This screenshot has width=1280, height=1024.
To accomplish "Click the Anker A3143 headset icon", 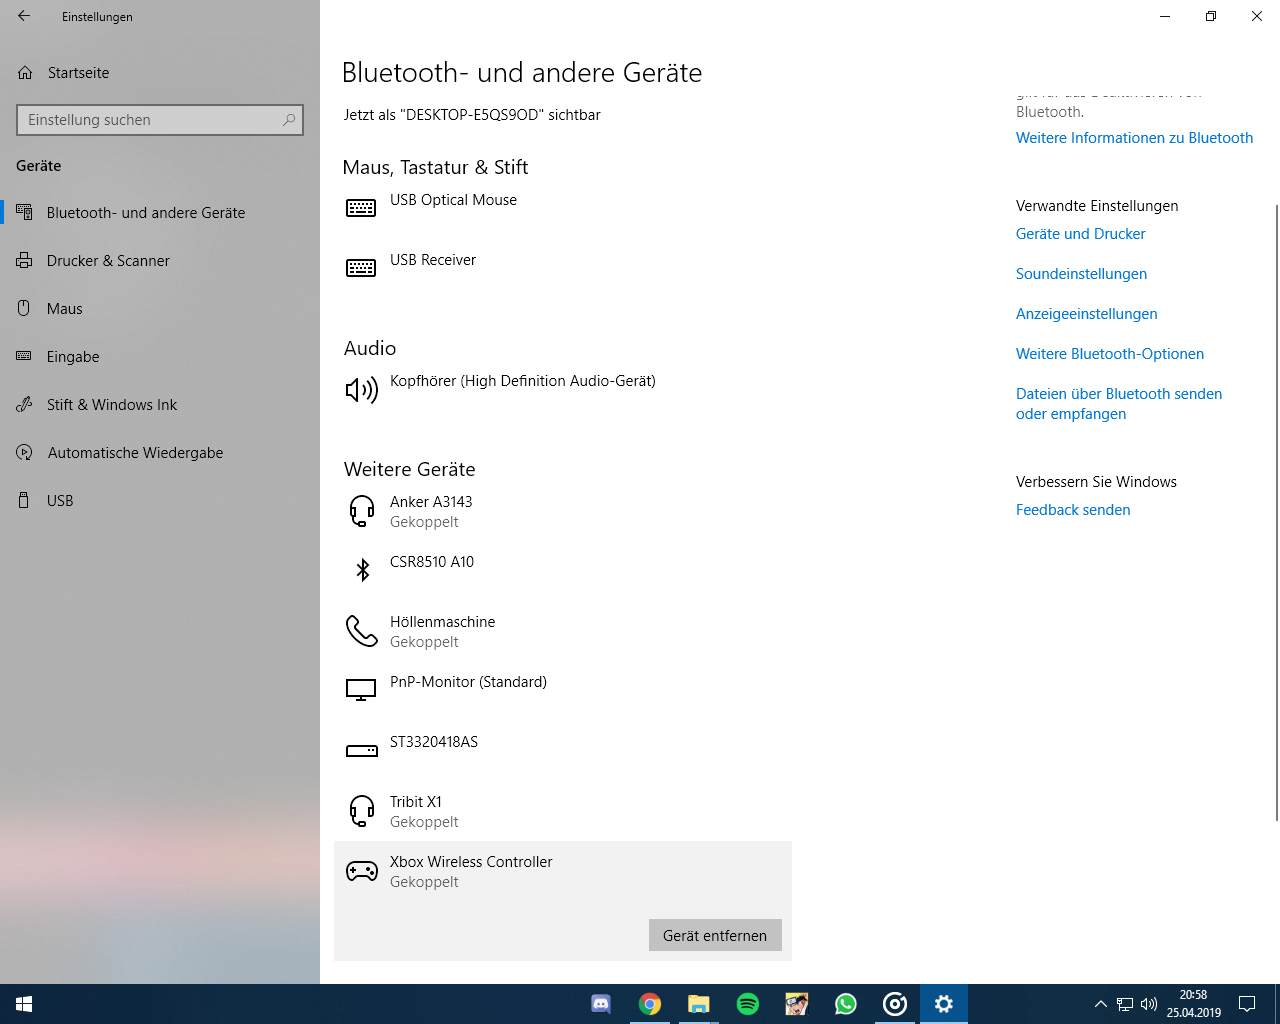I will 361,511.
